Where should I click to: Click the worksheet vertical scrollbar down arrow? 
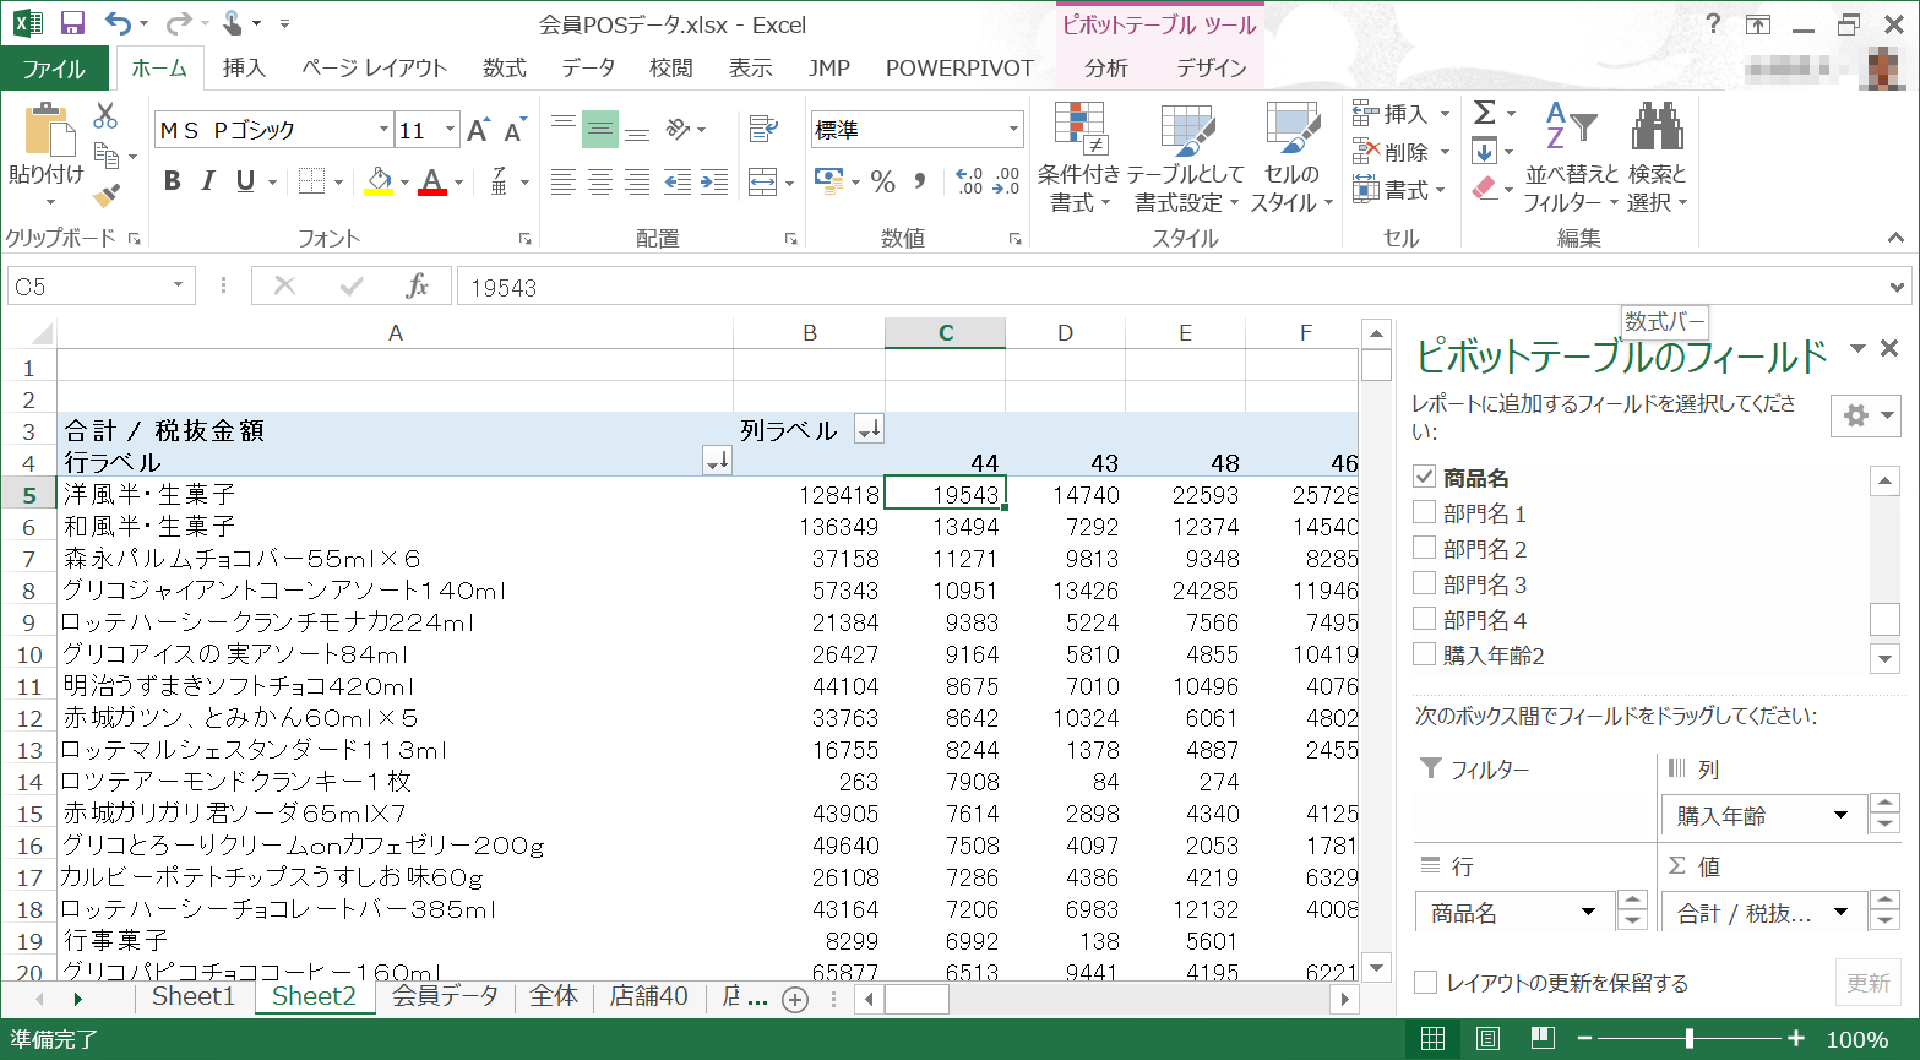1377,967
